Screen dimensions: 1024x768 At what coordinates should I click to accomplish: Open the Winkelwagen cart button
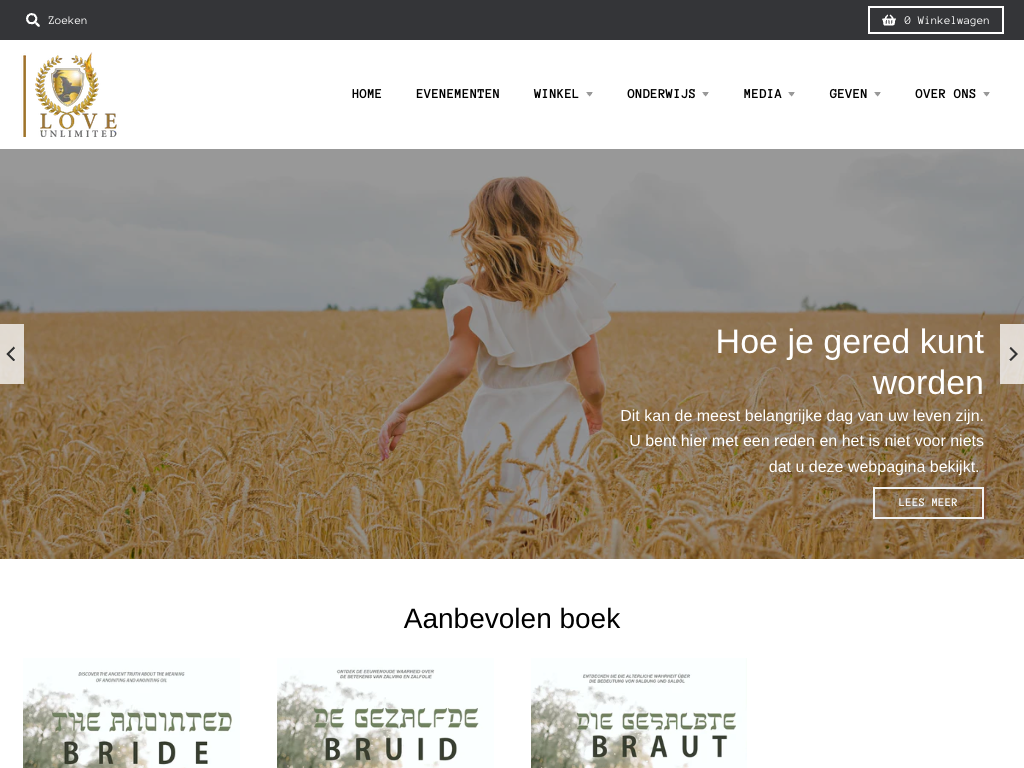coord(935,20)
